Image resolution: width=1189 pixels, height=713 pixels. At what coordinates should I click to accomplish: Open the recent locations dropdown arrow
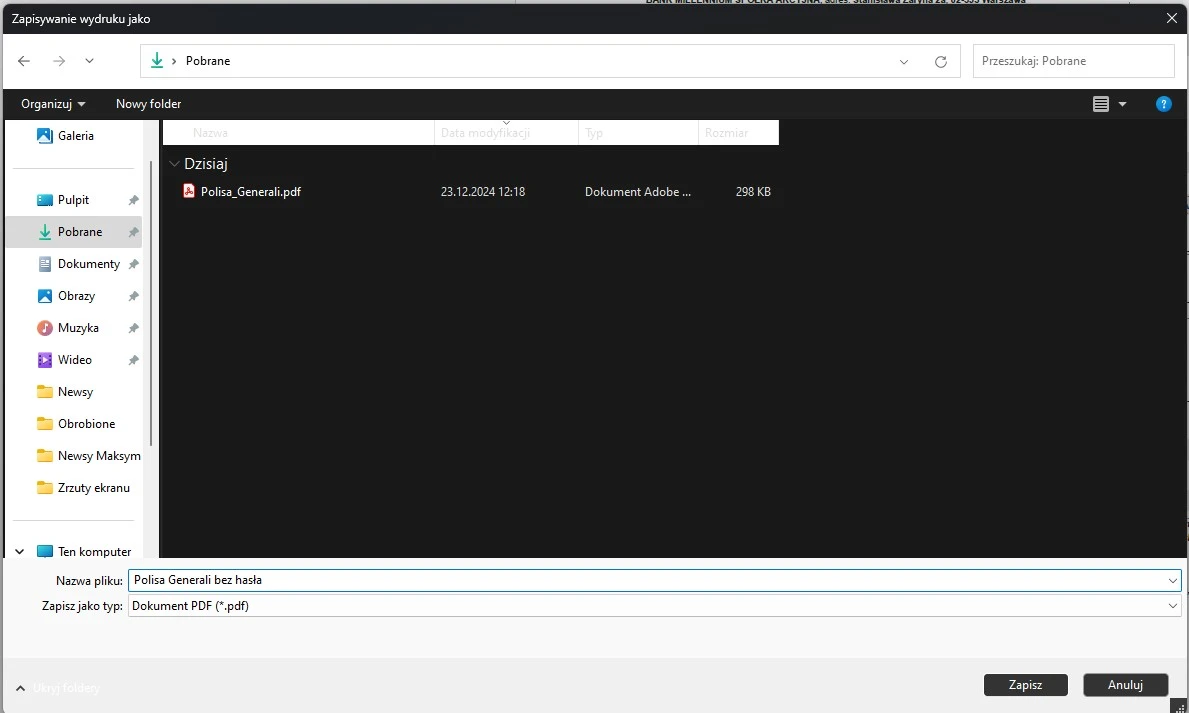coord(90,61)
